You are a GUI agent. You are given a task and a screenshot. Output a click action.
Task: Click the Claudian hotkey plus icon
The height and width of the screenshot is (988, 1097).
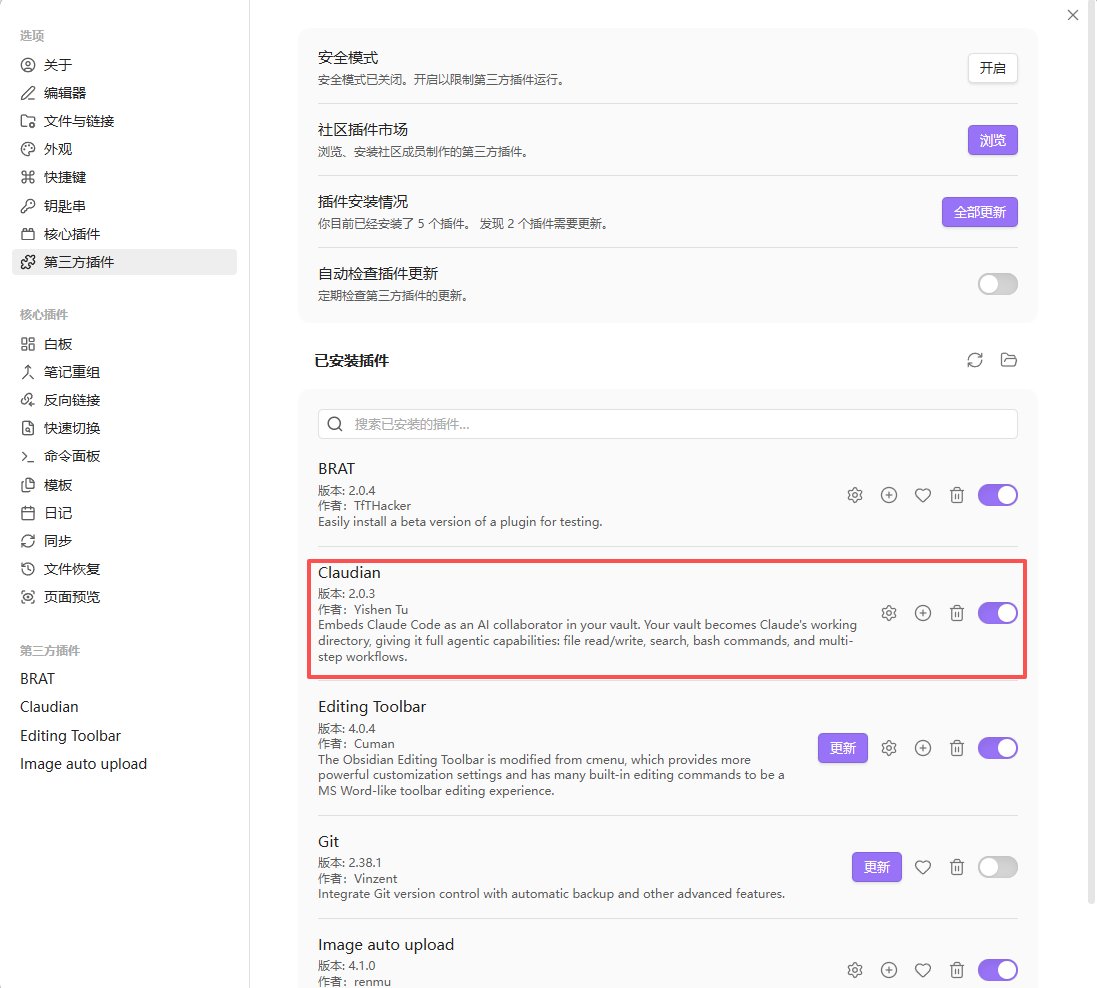(923, 613)
